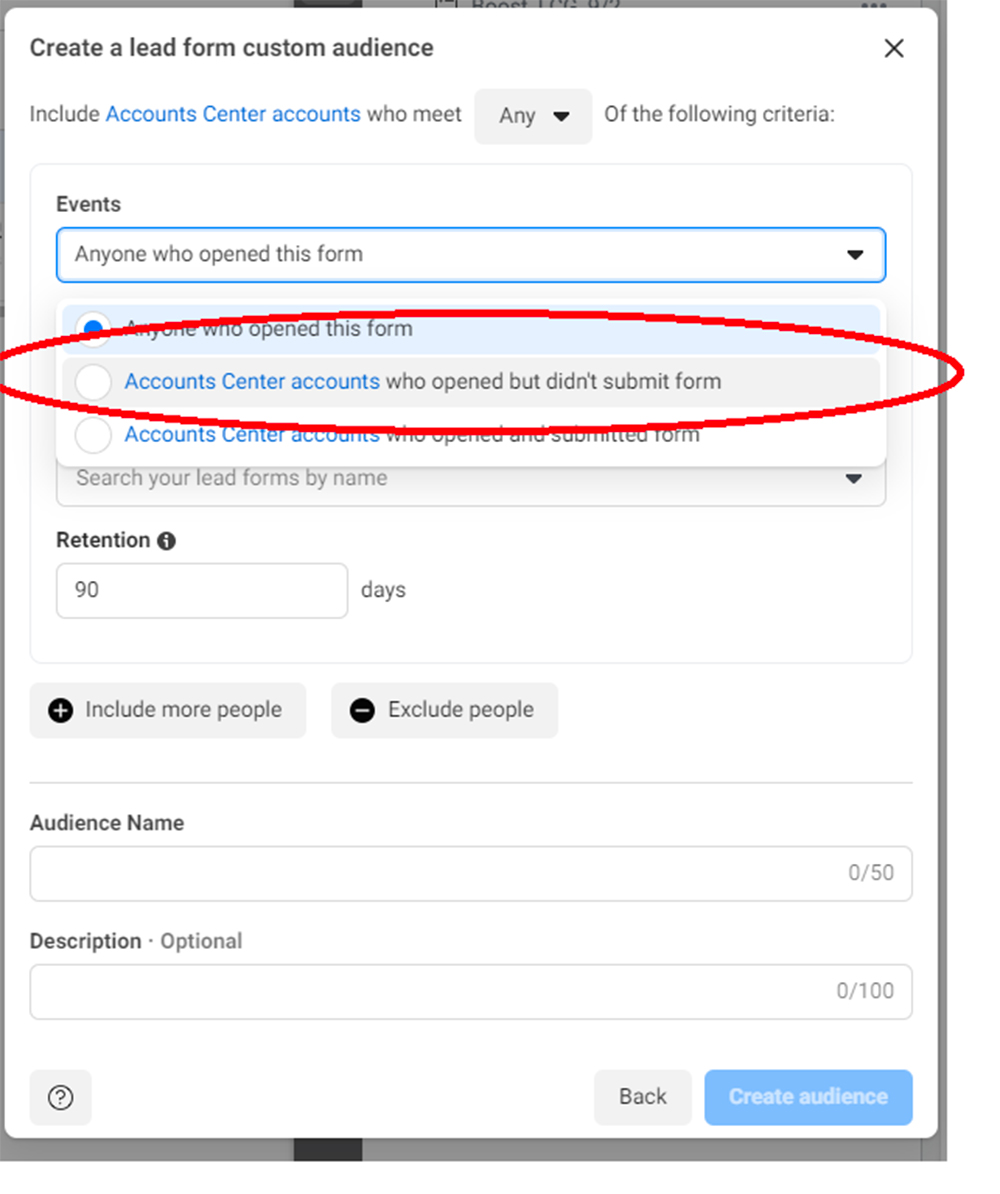Click the minus icon on Exclude people
This screenshot has width=1000, height=1194.
coord(363,710)
